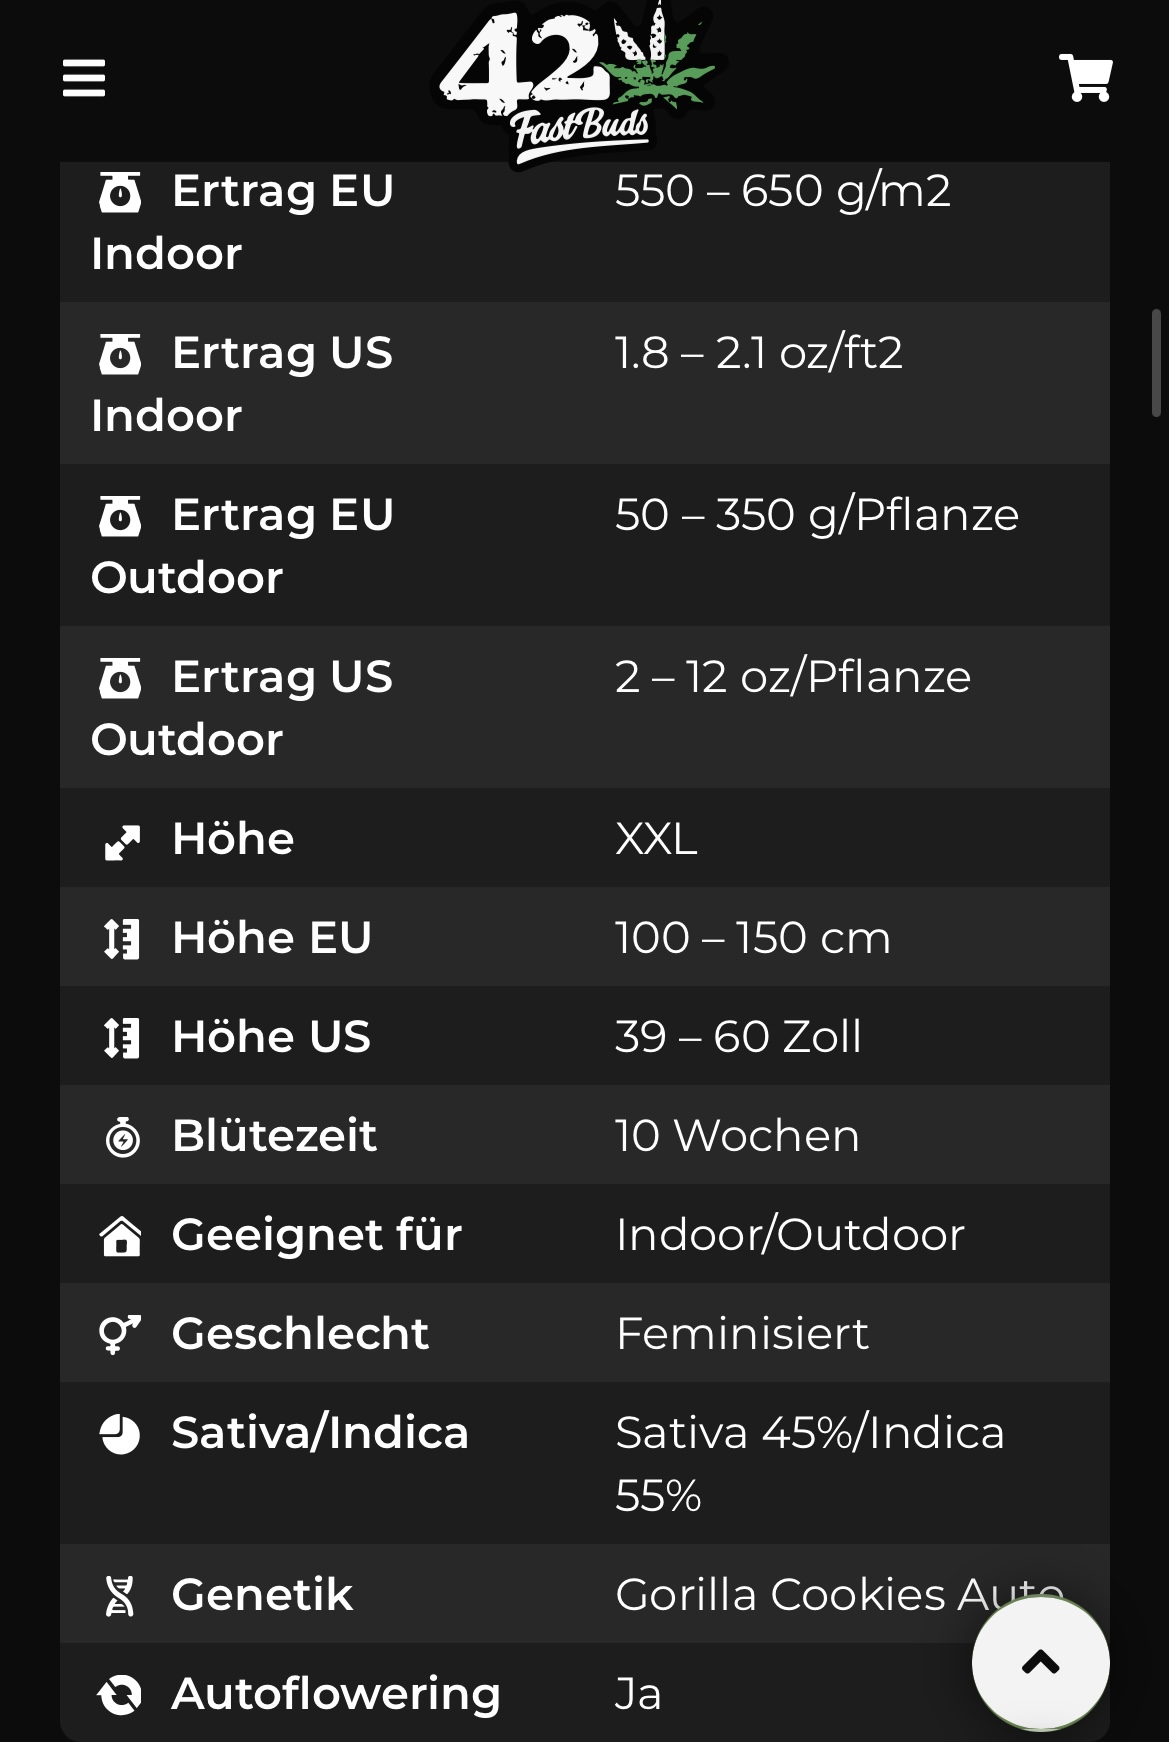Click the gender symbol beside Geschlecht
Image resolution: width=1169 pixels, height=1742 pixels.
point(120,1335)
